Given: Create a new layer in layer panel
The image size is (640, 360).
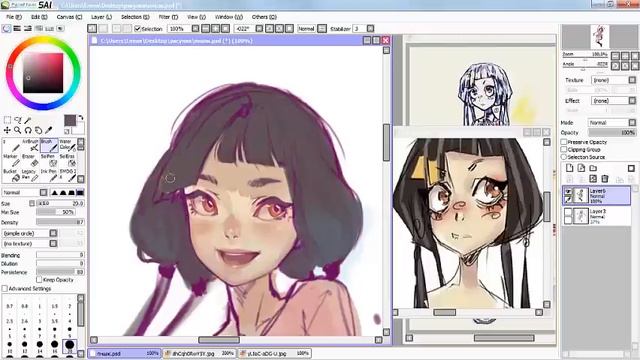Looking at the screenshot, I should pos(569,168).
